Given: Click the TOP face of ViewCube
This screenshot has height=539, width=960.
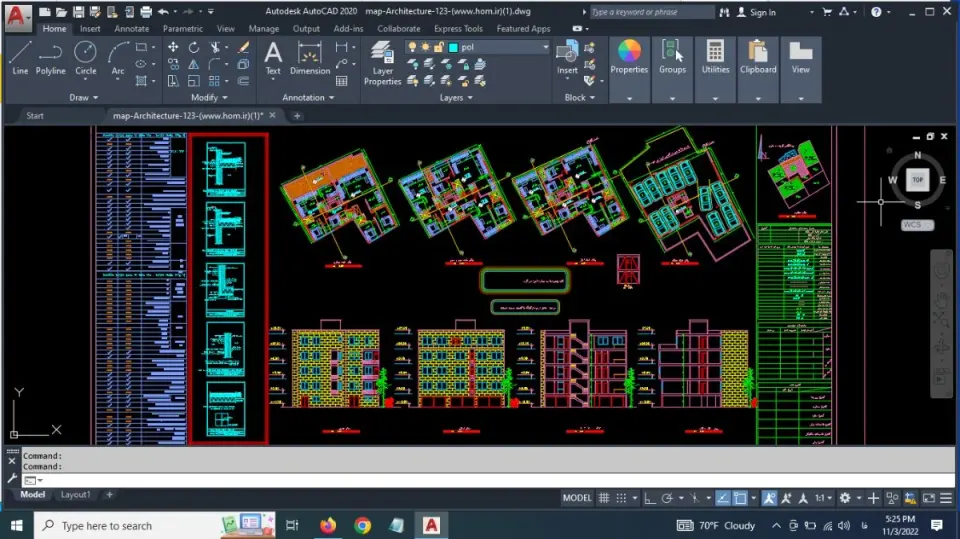Looking at the screenshot, I should tap(917, 179).
